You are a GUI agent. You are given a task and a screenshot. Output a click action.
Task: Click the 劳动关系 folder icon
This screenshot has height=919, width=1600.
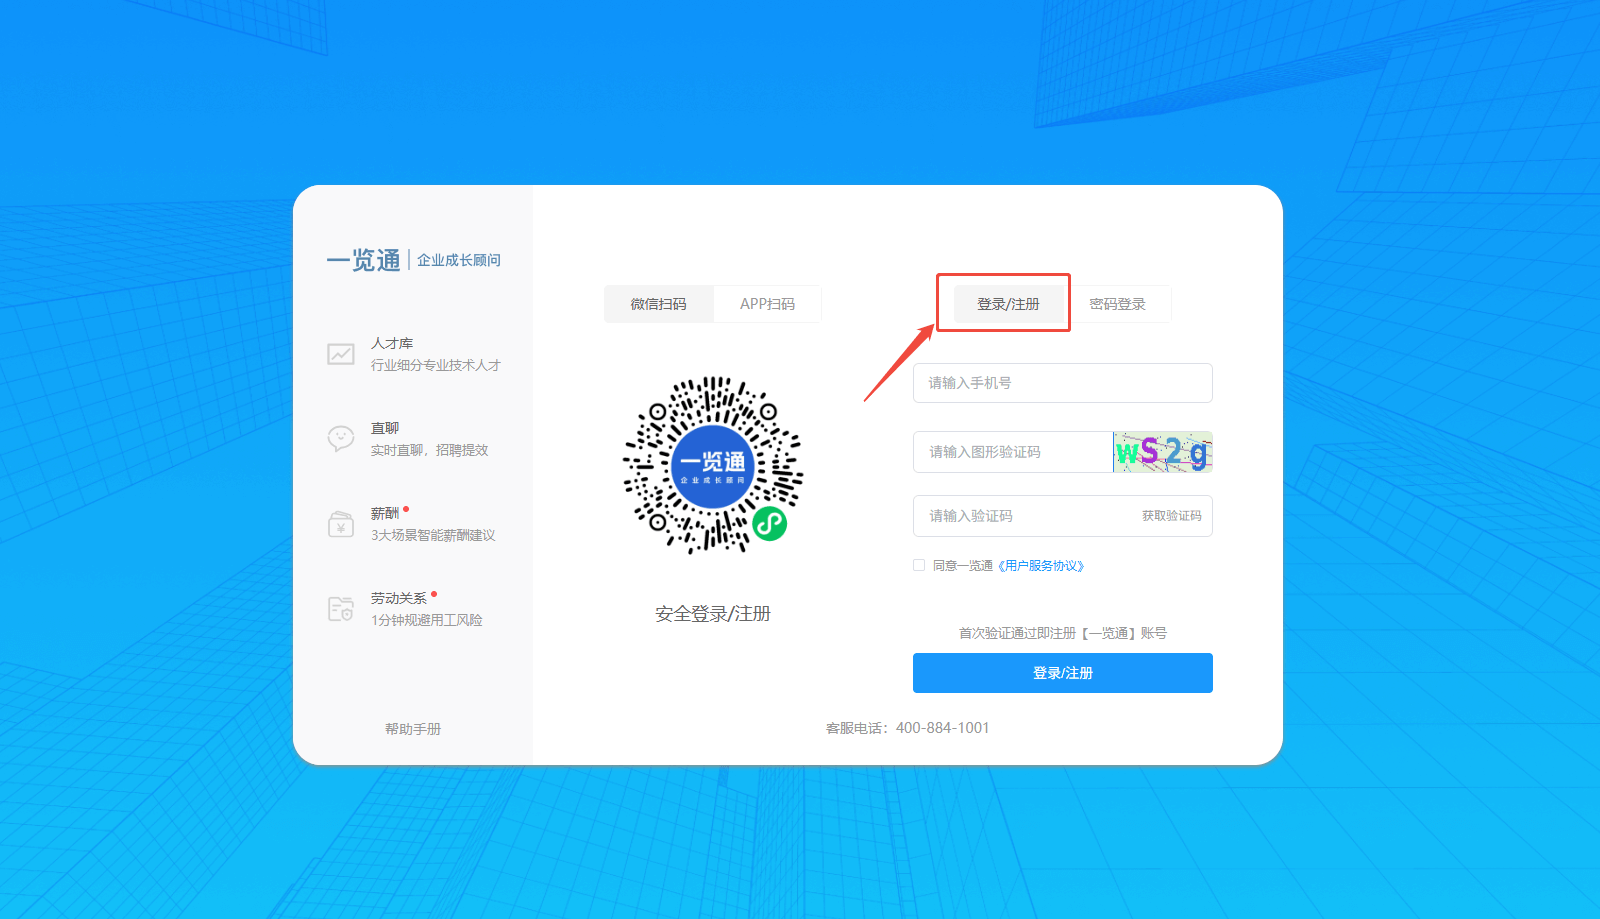(341, 609)
